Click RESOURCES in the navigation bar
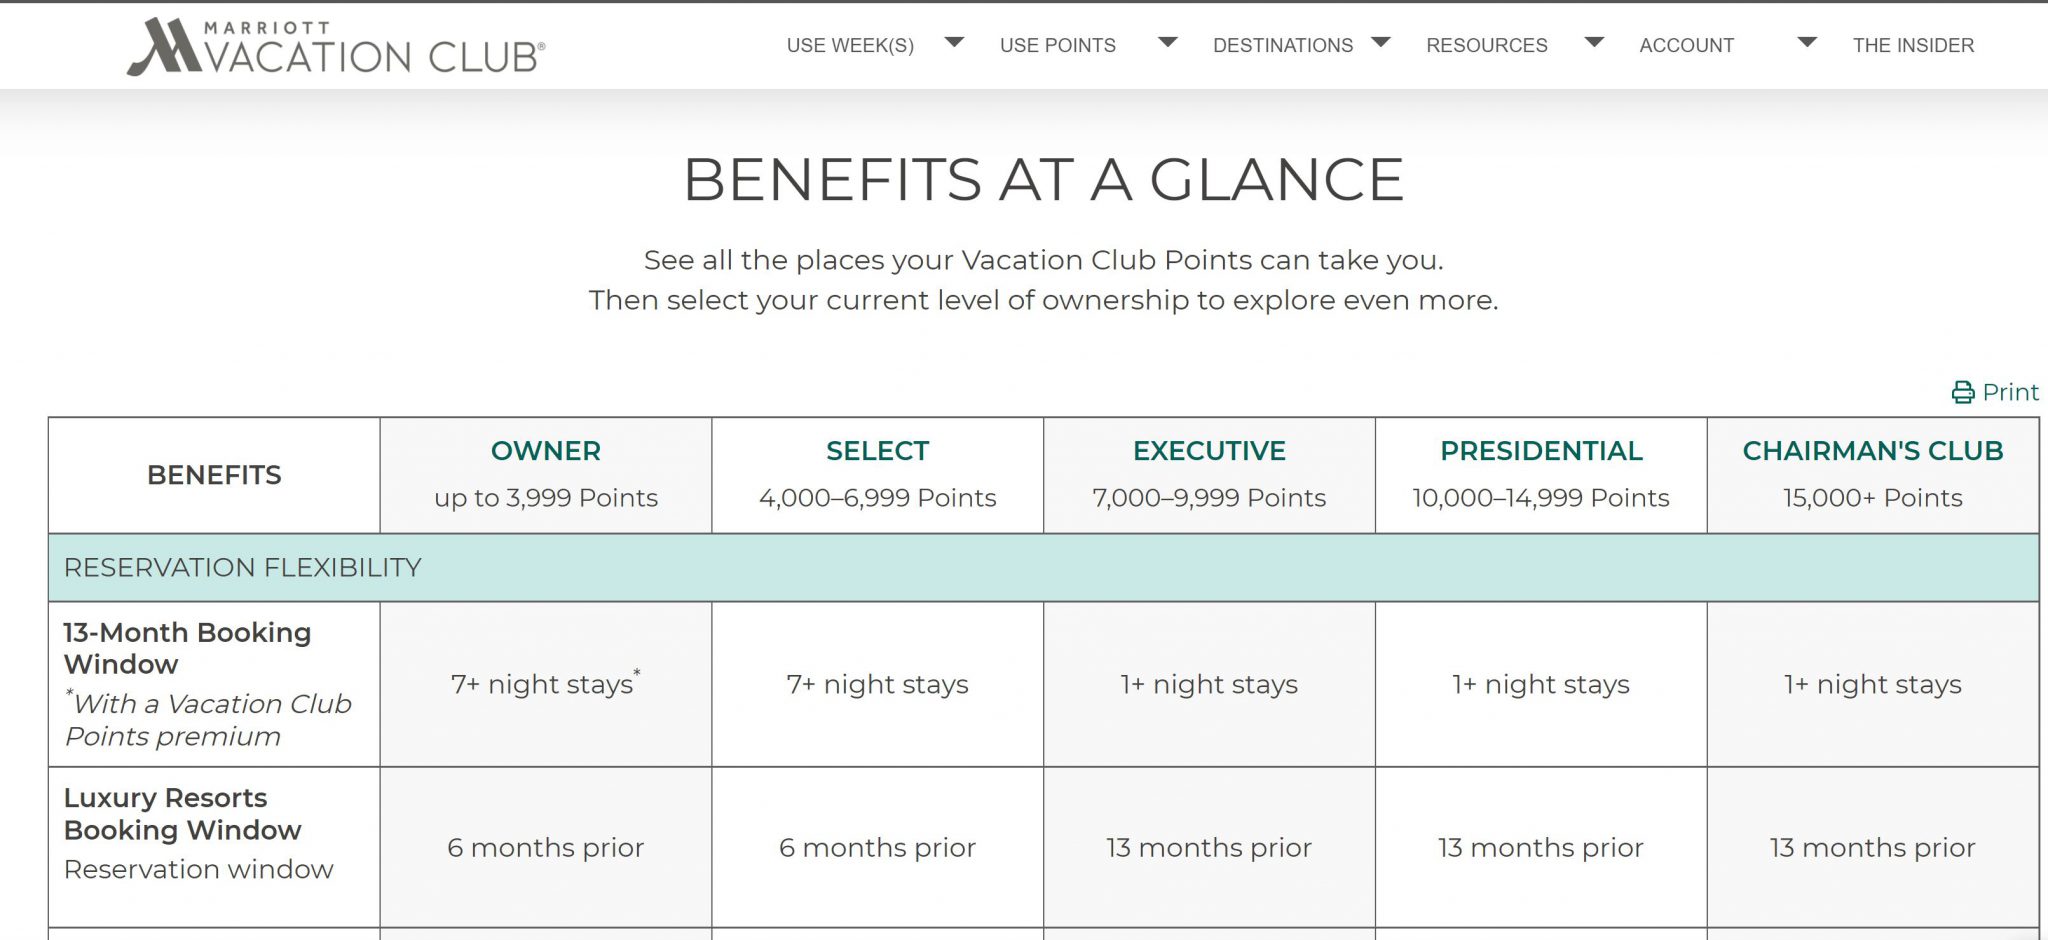2048x940 pixels. click(x=1487, y=45)
